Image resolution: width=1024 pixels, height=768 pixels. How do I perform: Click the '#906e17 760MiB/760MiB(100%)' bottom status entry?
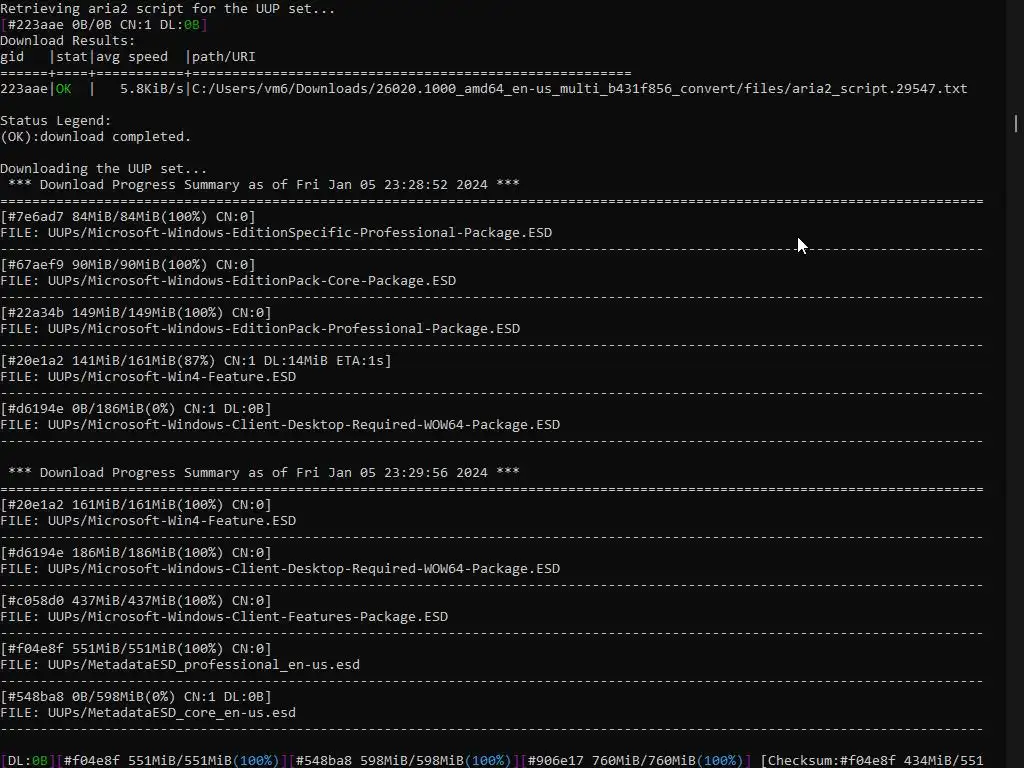(635, 761)
